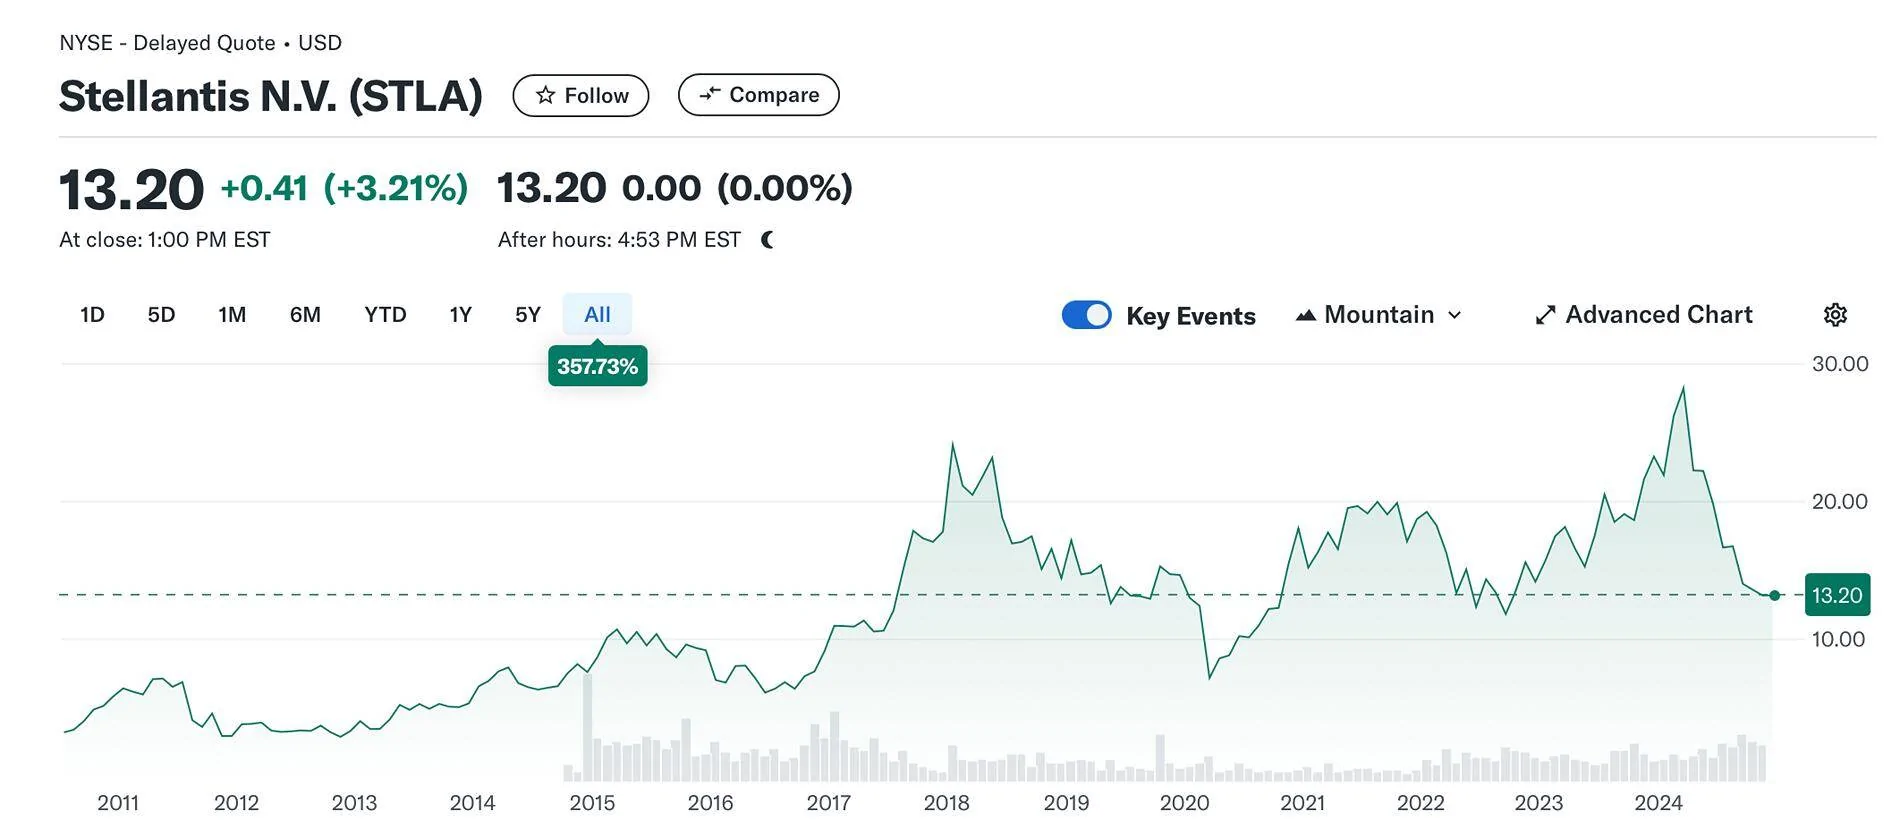The height and width of the screenshot is (837, 1900).
Task: Click the 2016 axis label
Action: [710, 803]
